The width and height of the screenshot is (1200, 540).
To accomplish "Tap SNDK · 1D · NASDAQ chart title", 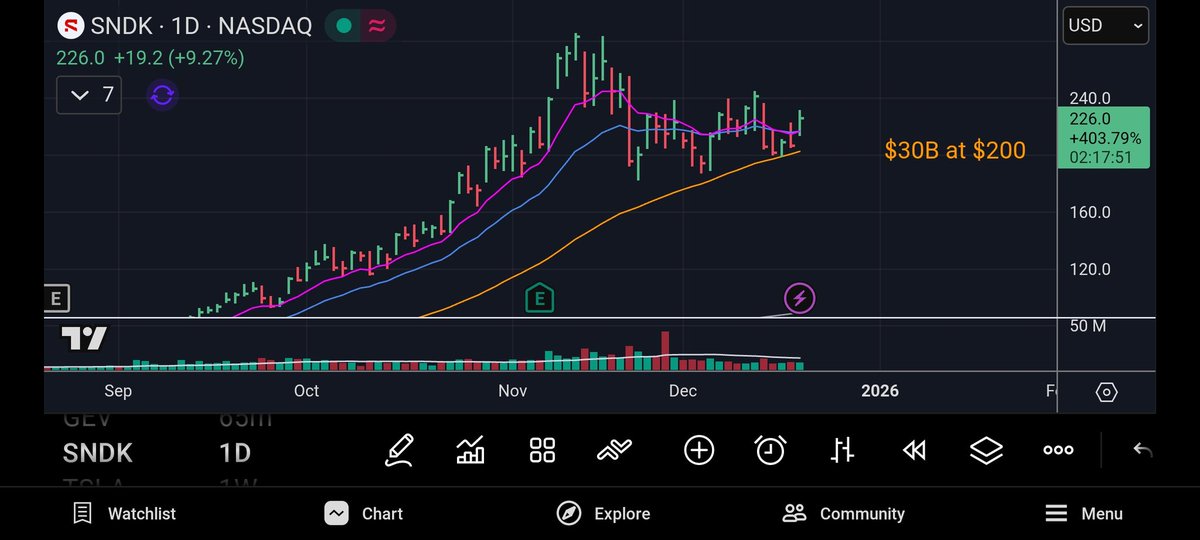I will coord(201,26).
